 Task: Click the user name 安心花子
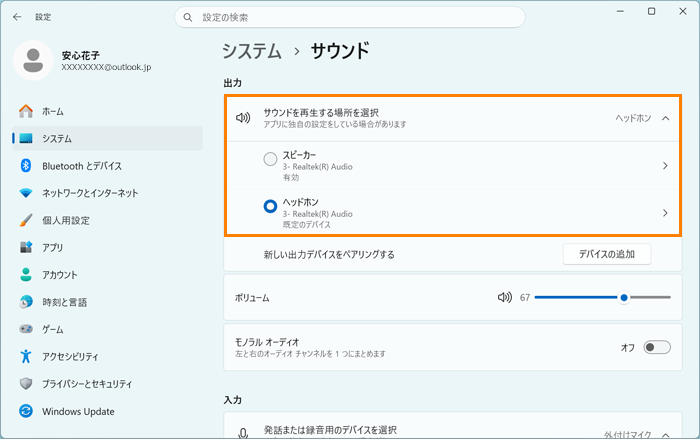tap(81, 55)
